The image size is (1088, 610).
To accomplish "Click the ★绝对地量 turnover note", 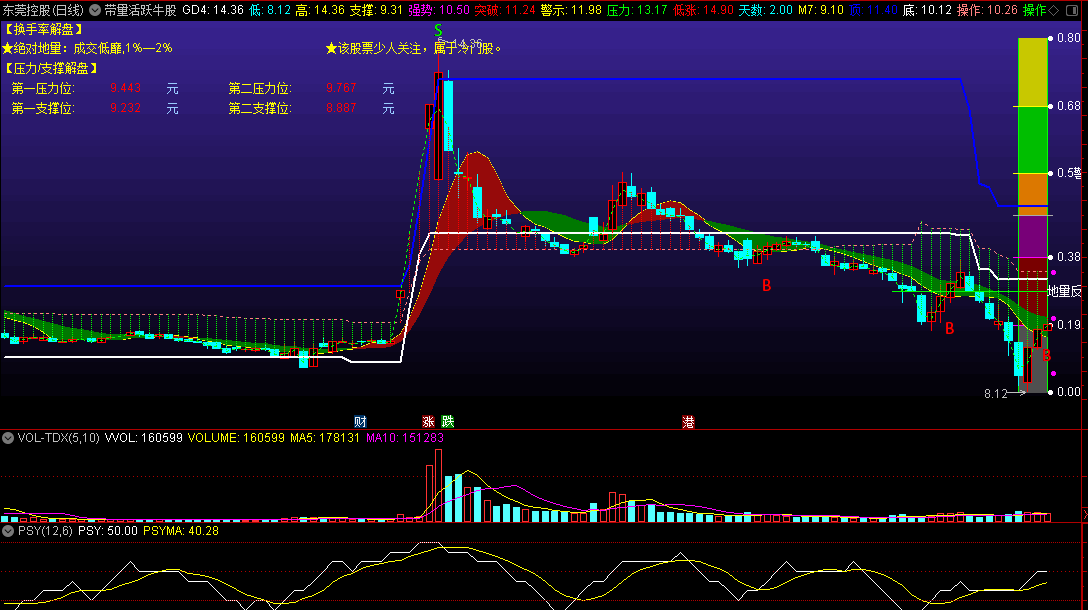I will 87,49.
